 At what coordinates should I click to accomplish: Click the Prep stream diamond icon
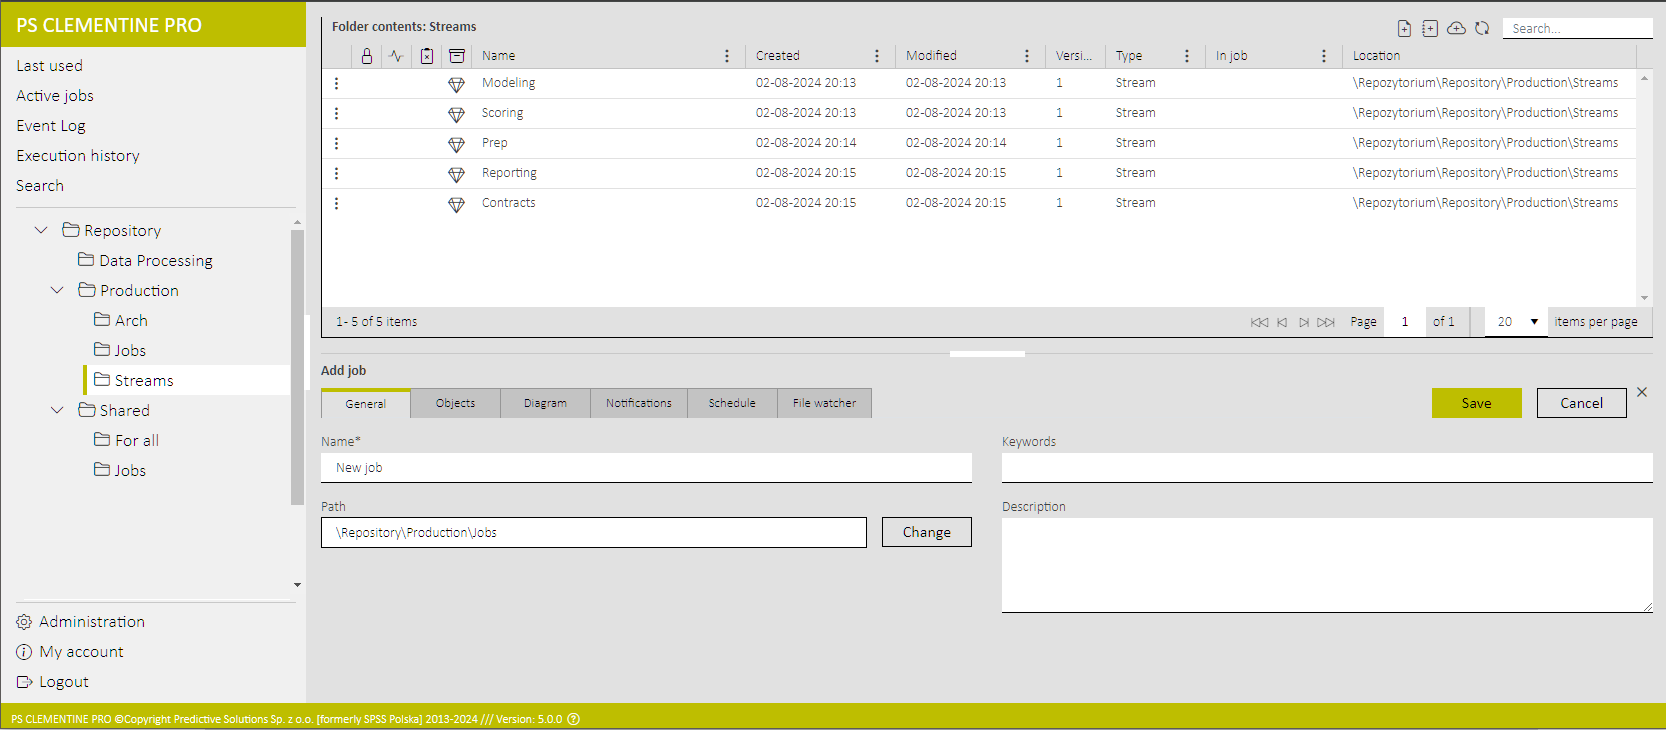tap(456, 144)
